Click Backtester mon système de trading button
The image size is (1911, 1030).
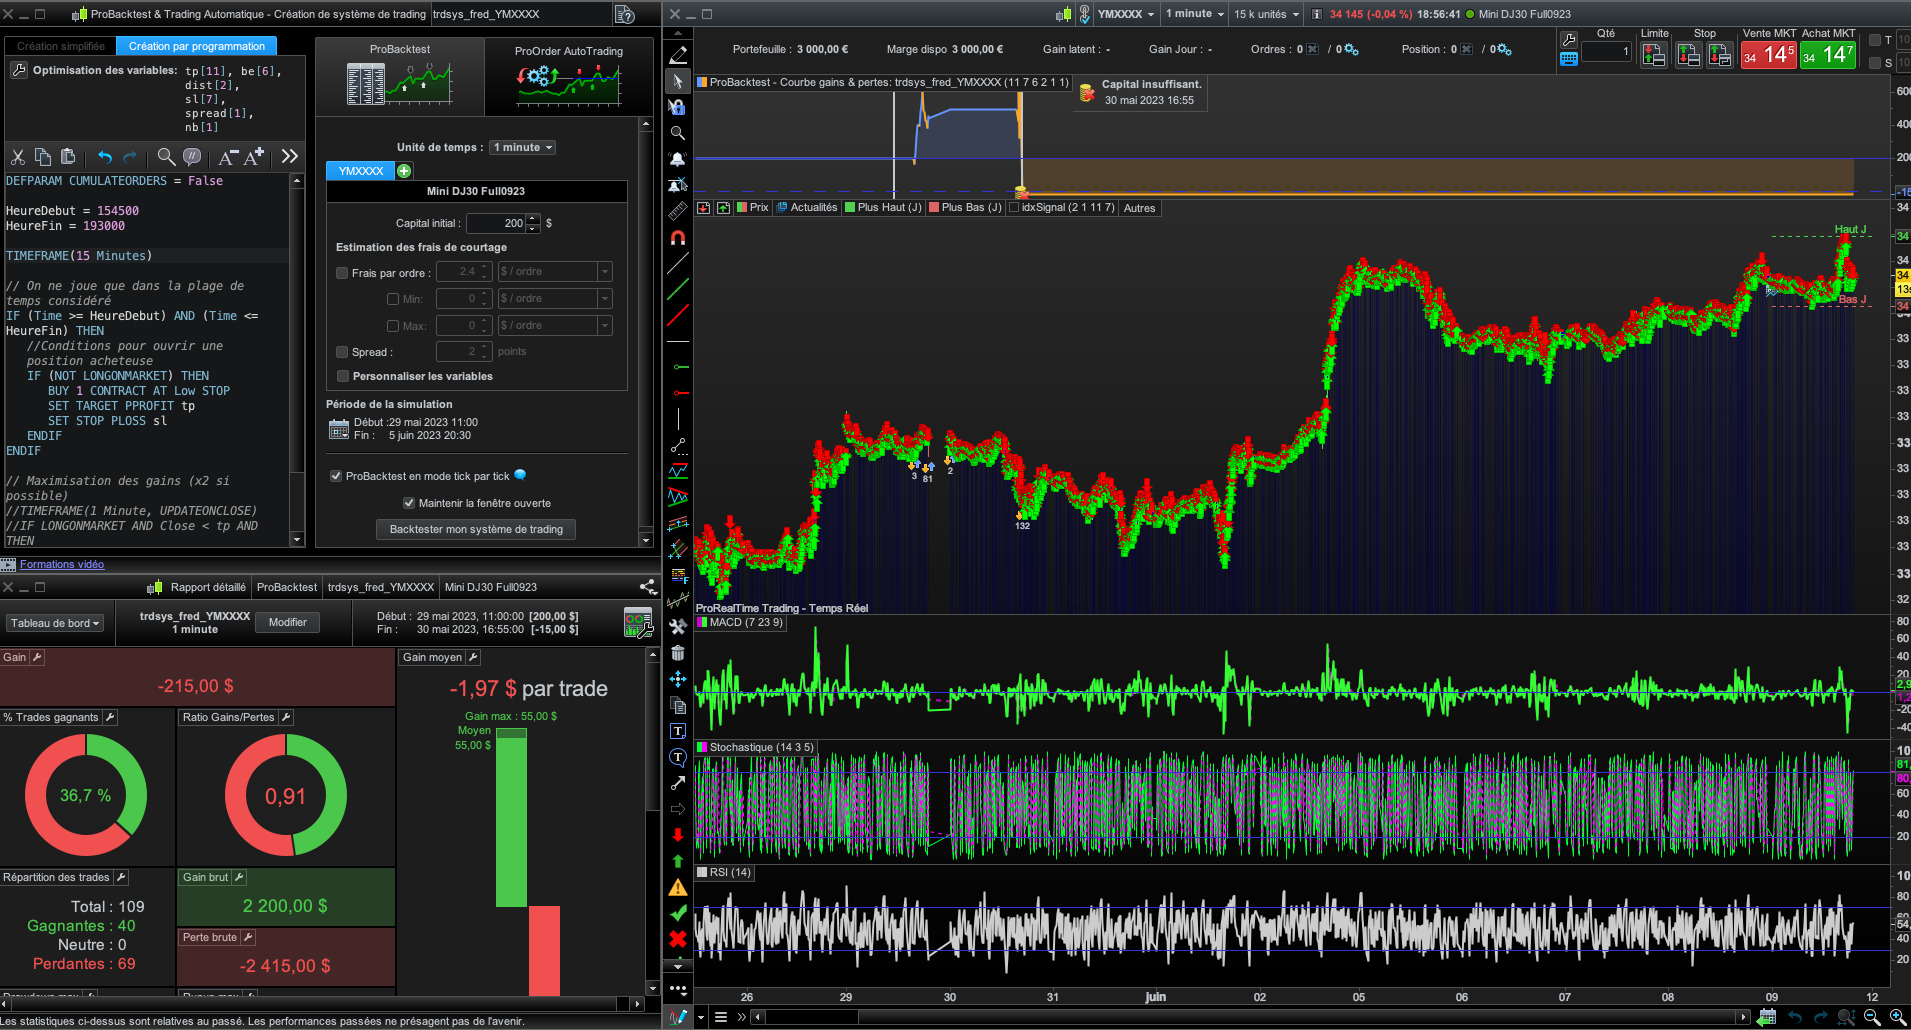(476, 529)
